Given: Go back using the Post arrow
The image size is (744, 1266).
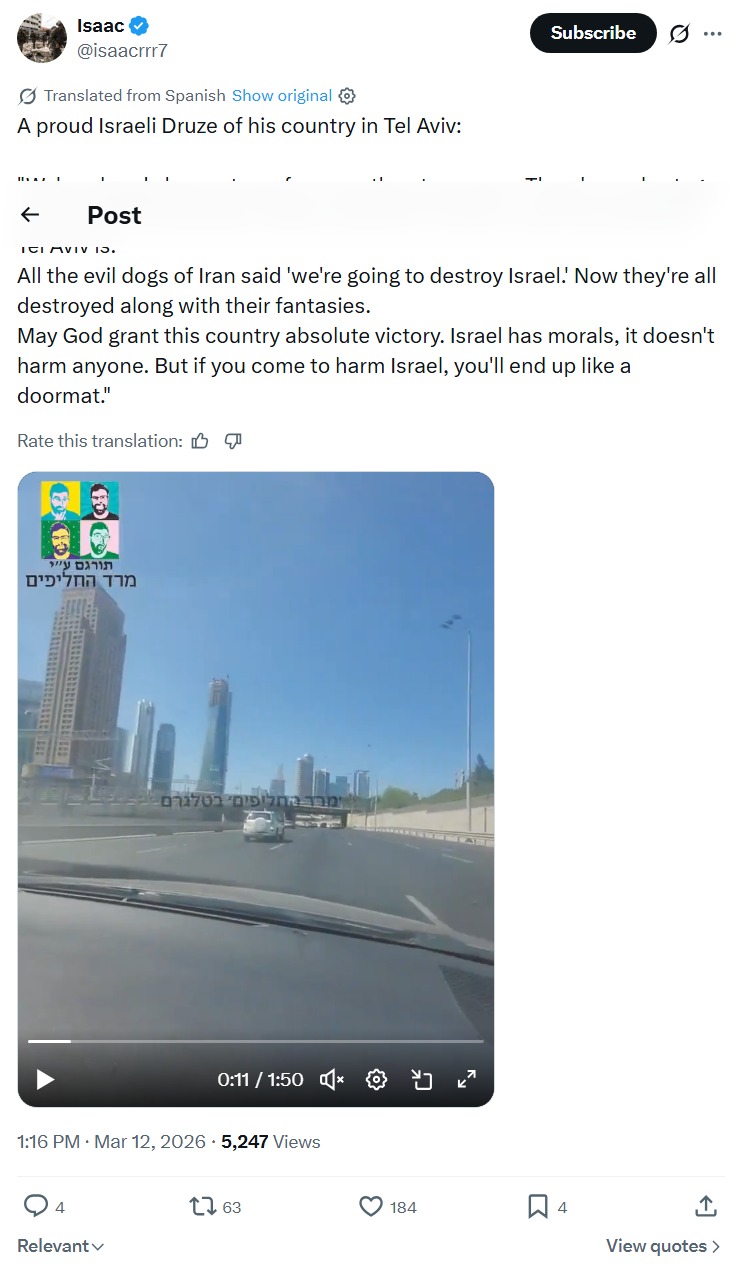Looking at the screenshot, I should tap(30, 214).
